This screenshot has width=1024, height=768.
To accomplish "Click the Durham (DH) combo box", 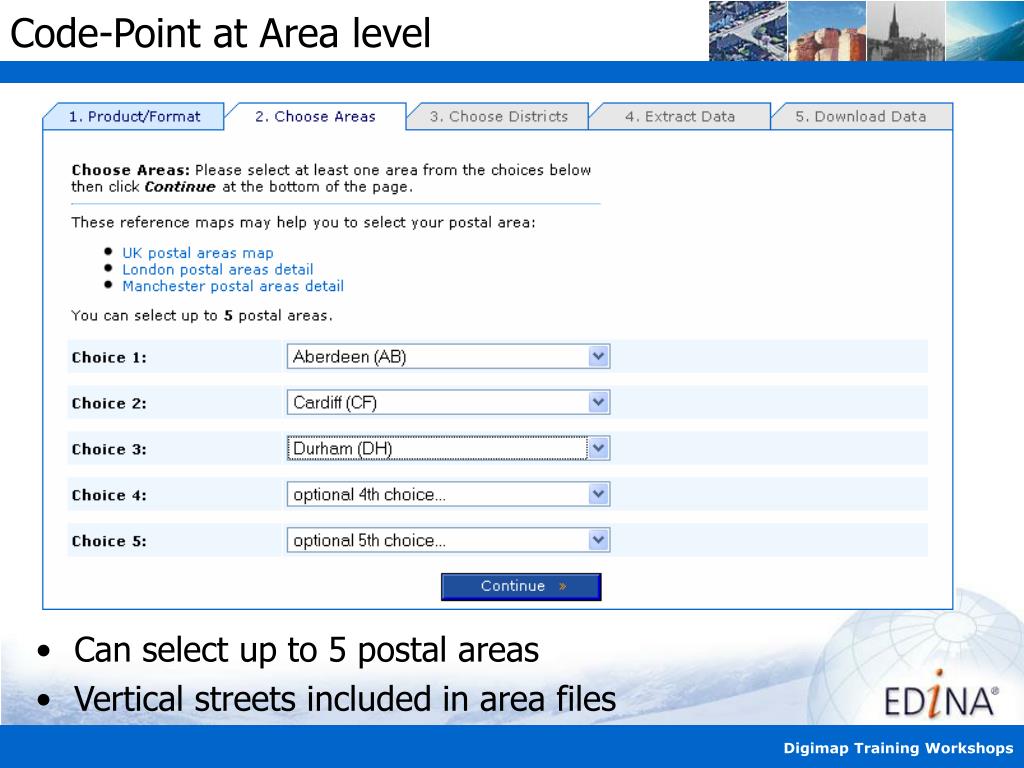I will click(449, 449).
